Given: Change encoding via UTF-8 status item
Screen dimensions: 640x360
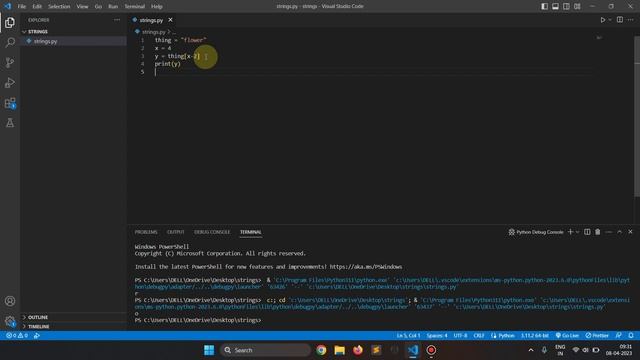Looking at the screenshot, I should [x=460, y=336].
